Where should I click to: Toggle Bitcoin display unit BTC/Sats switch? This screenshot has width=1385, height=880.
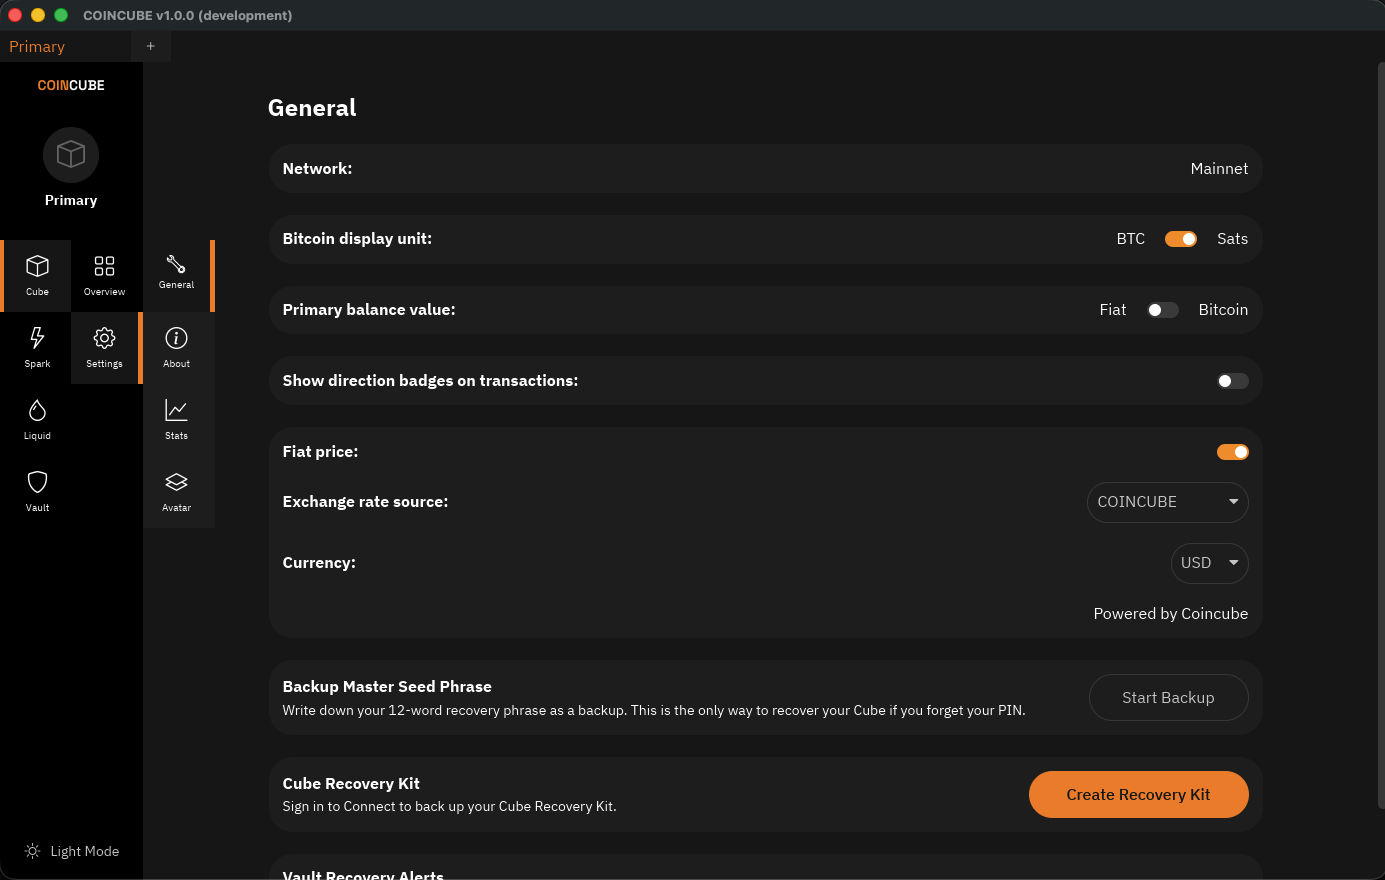tap(1181, 239)
